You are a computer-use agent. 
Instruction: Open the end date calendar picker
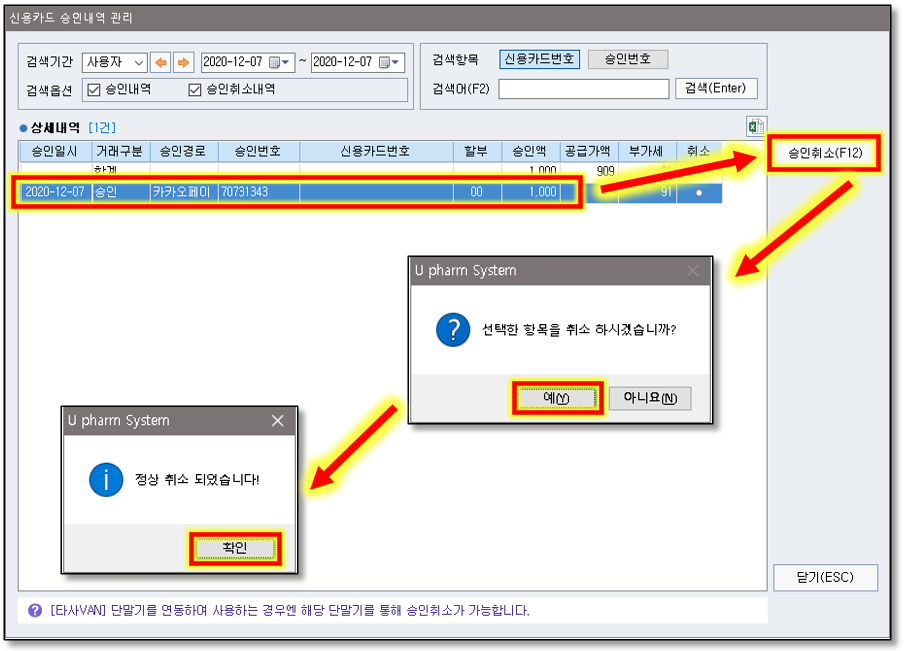coord(388,62)
